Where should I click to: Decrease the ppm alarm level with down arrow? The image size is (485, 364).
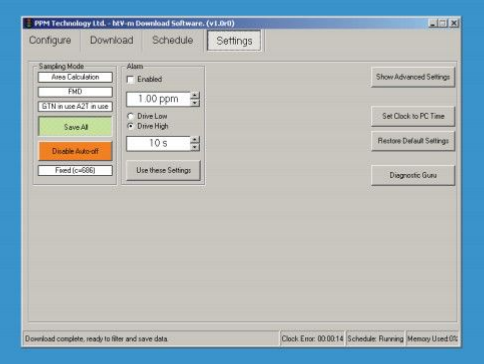195,103
